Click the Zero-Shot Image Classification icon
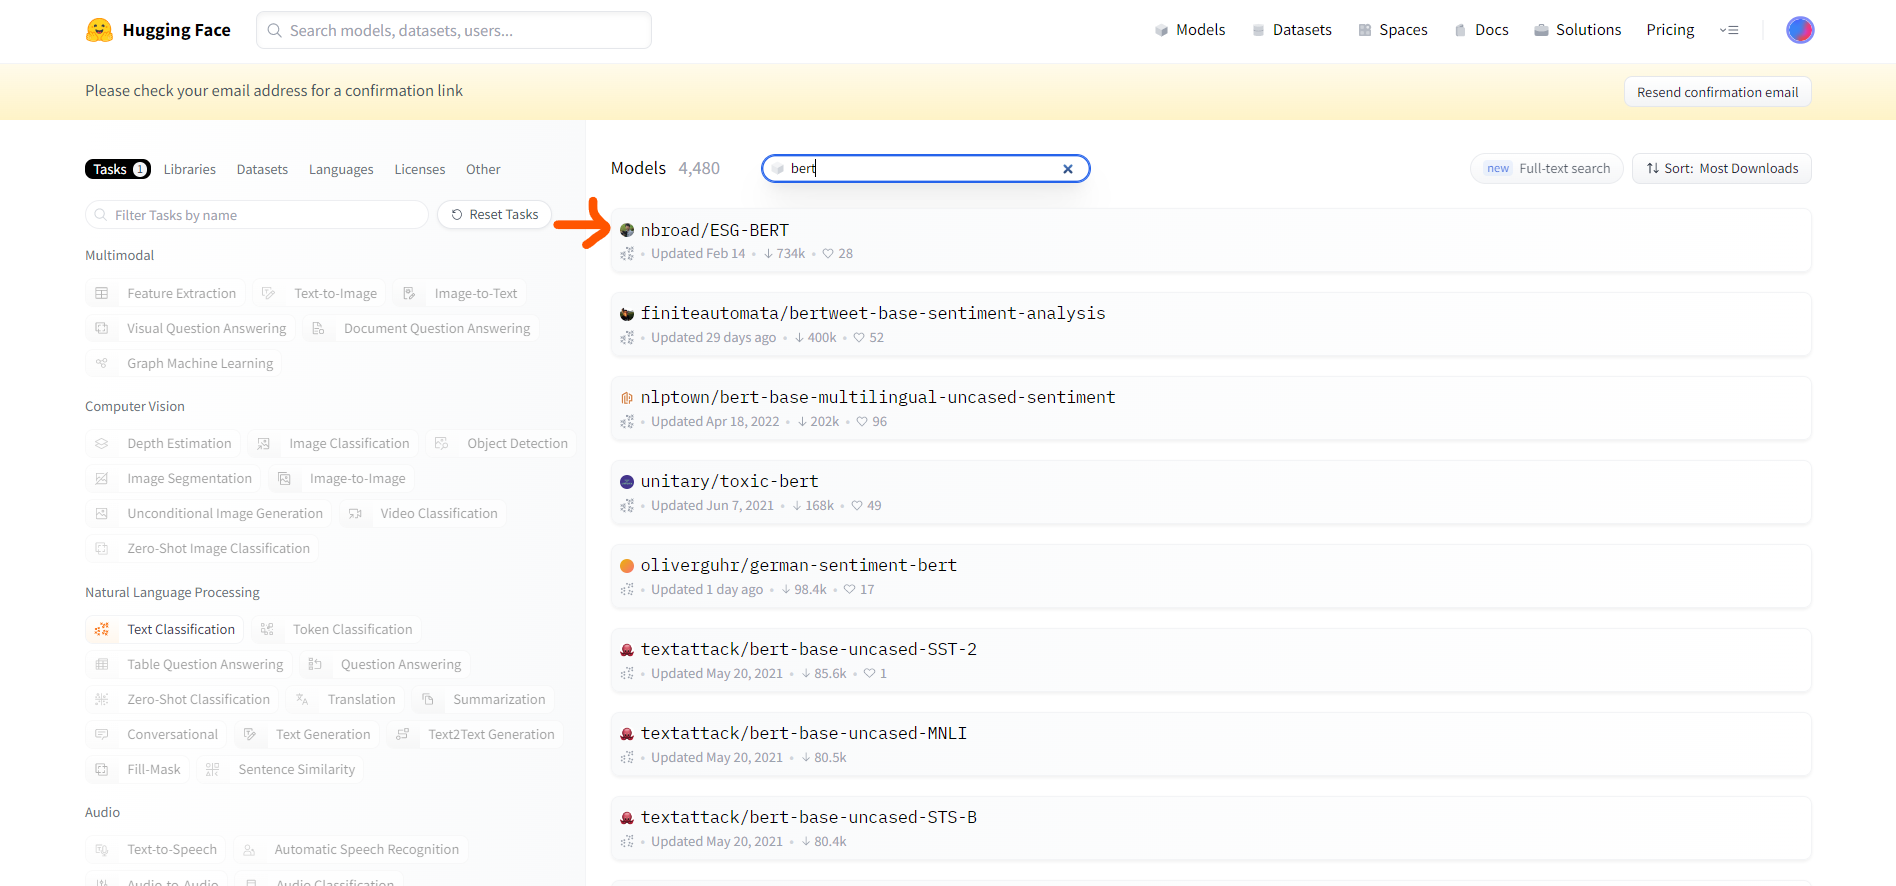This screenshot has height=886, width=1896. coord(102,549)
